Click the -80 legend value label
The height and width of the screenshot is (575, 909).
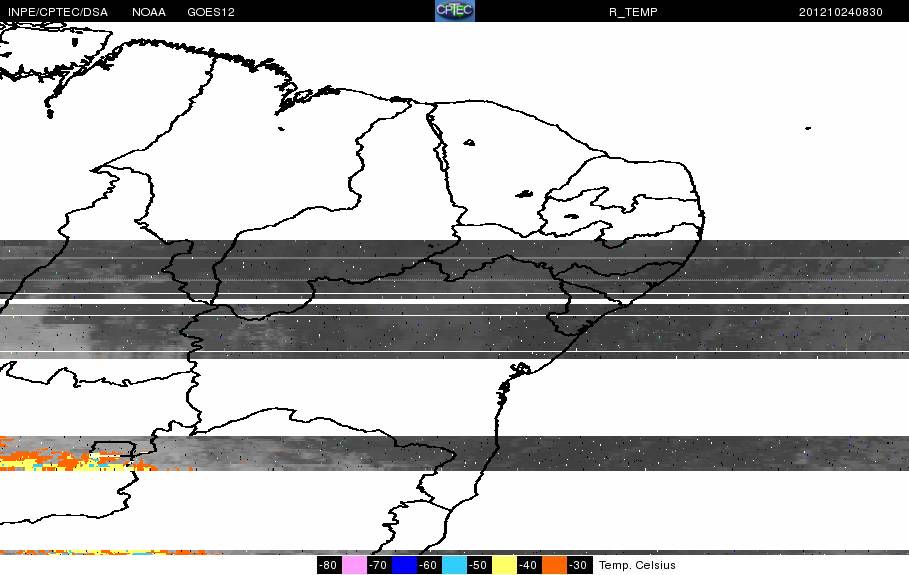click(x=329, y=565)
